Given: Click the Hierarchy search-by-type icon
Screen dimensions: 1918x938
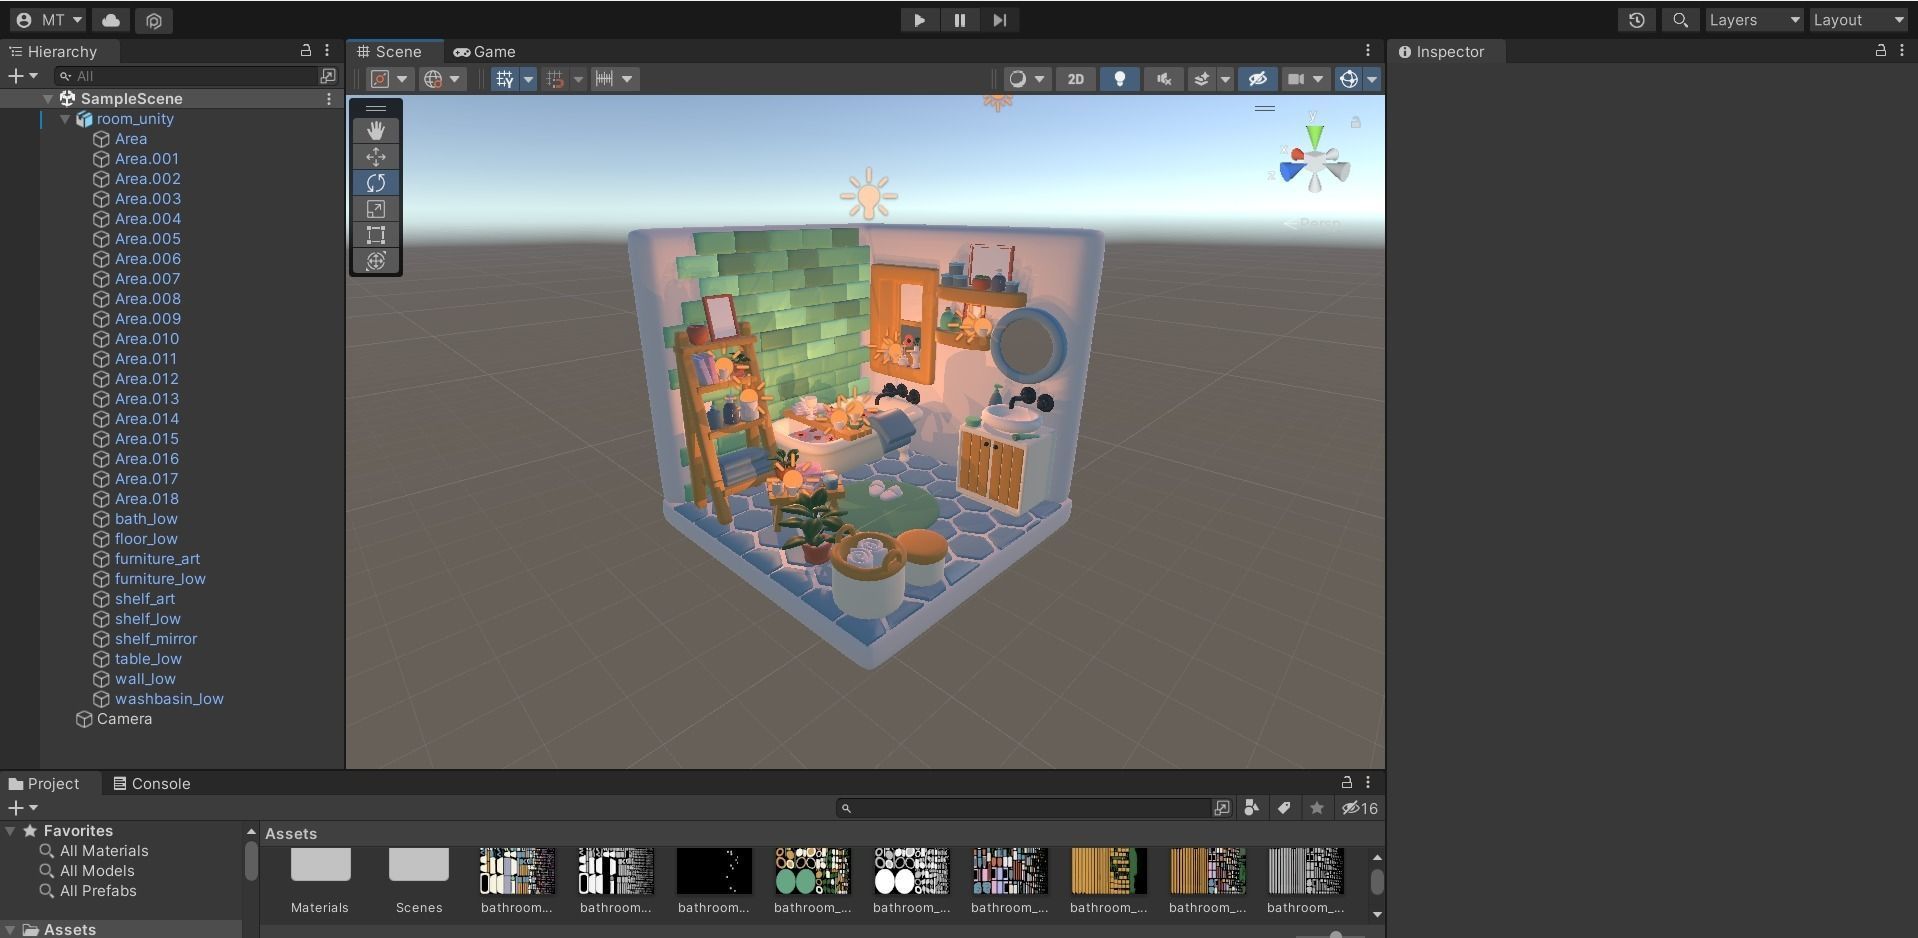Looking at the screenshot, I should coord(328,76).
